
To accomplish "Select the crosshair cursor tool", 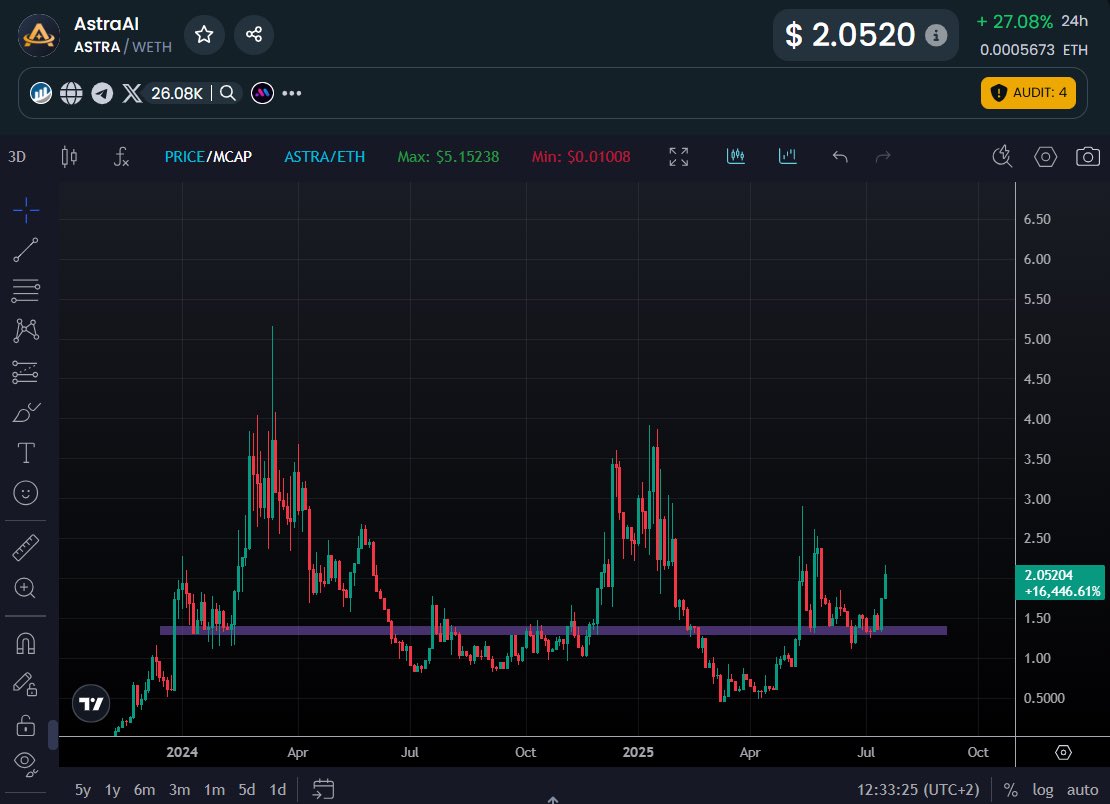I will click(25, 210).
